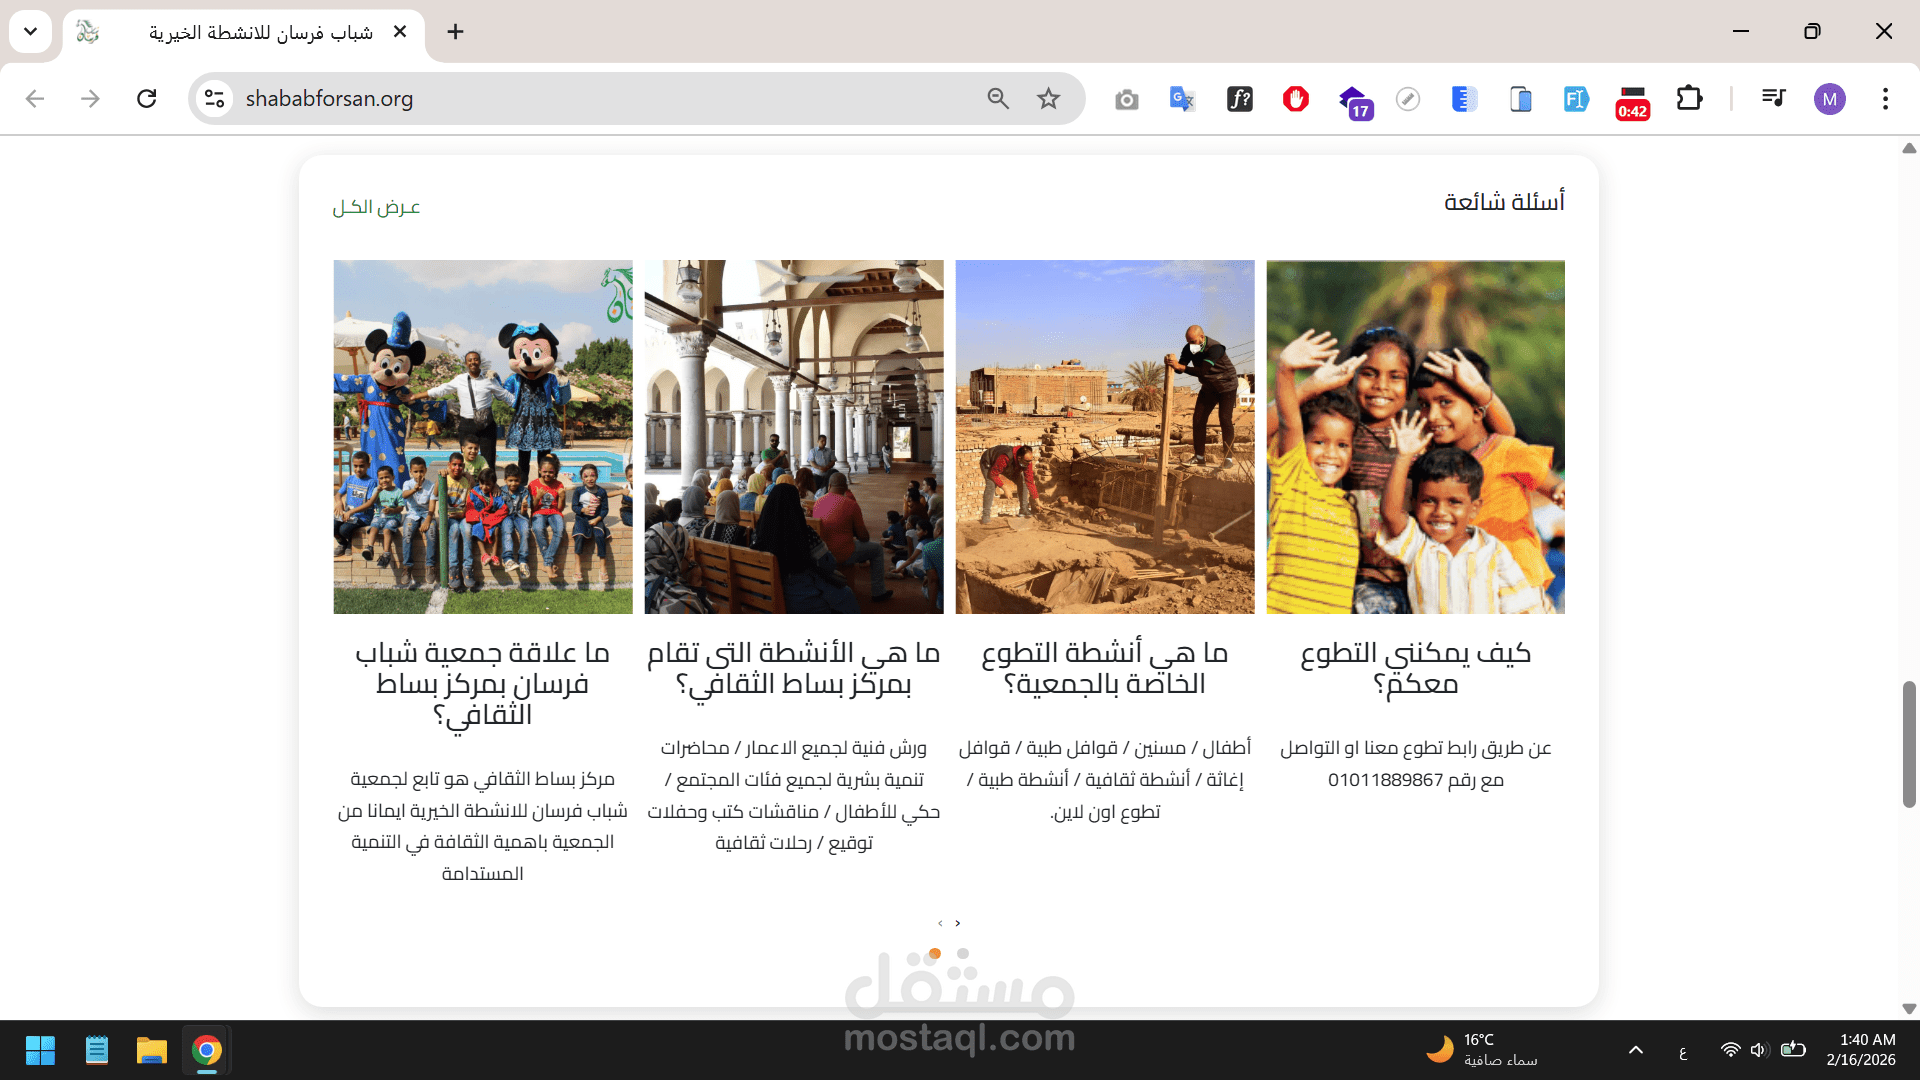This screenshot has width=1920, height=1080.
Task: Reload the current page
Action: [147, 99]
